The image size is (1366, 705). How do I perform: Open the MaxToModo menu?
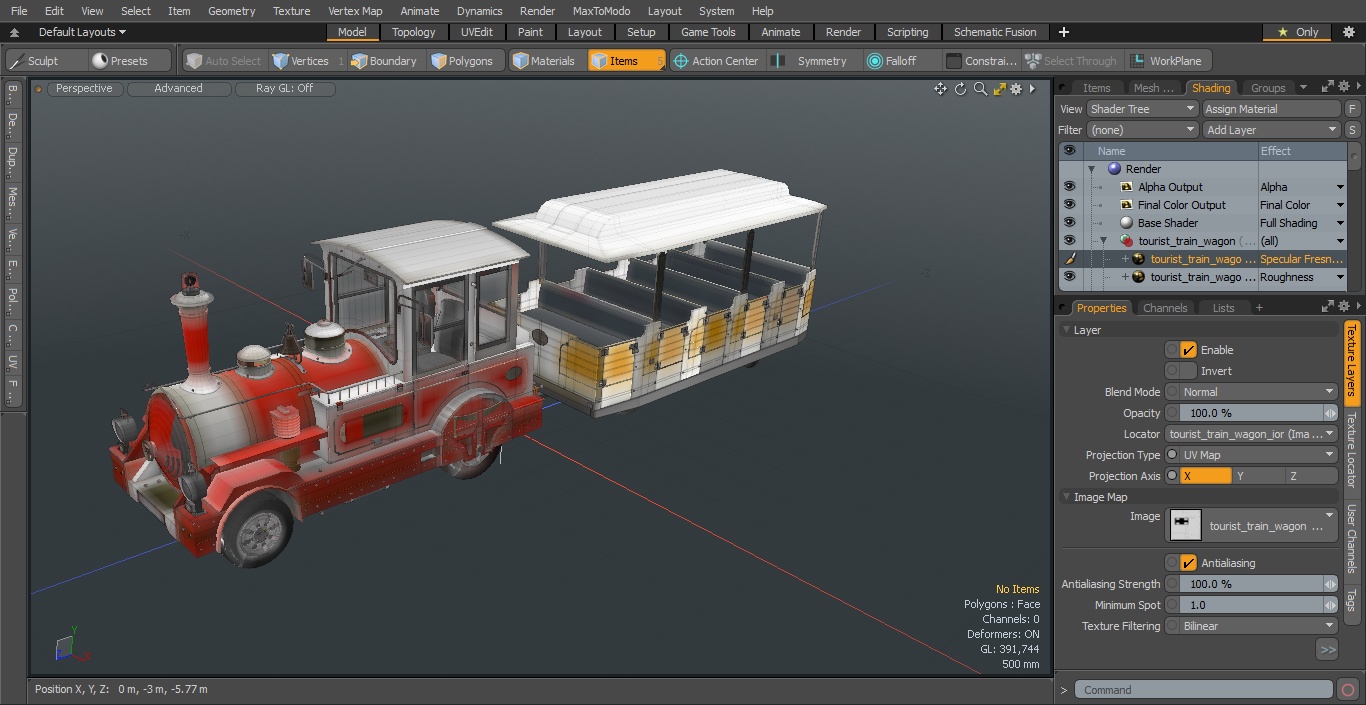tap(601, 11)
